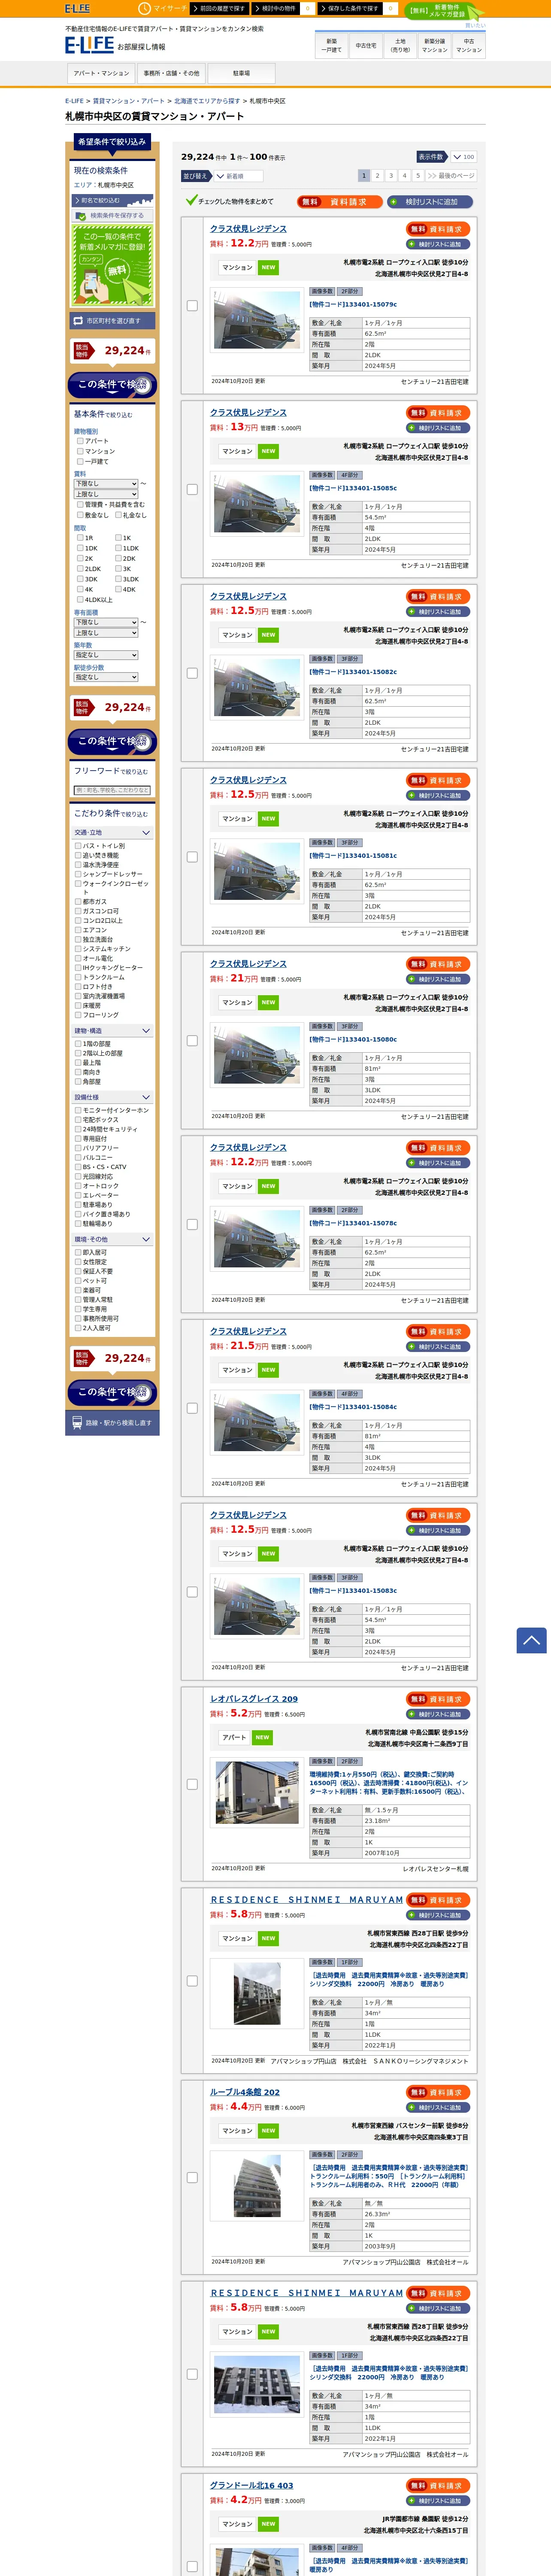The image size is (551, 2576).
Task: Check the バス・トイレ別 checkbox
Action: point(78,846)
